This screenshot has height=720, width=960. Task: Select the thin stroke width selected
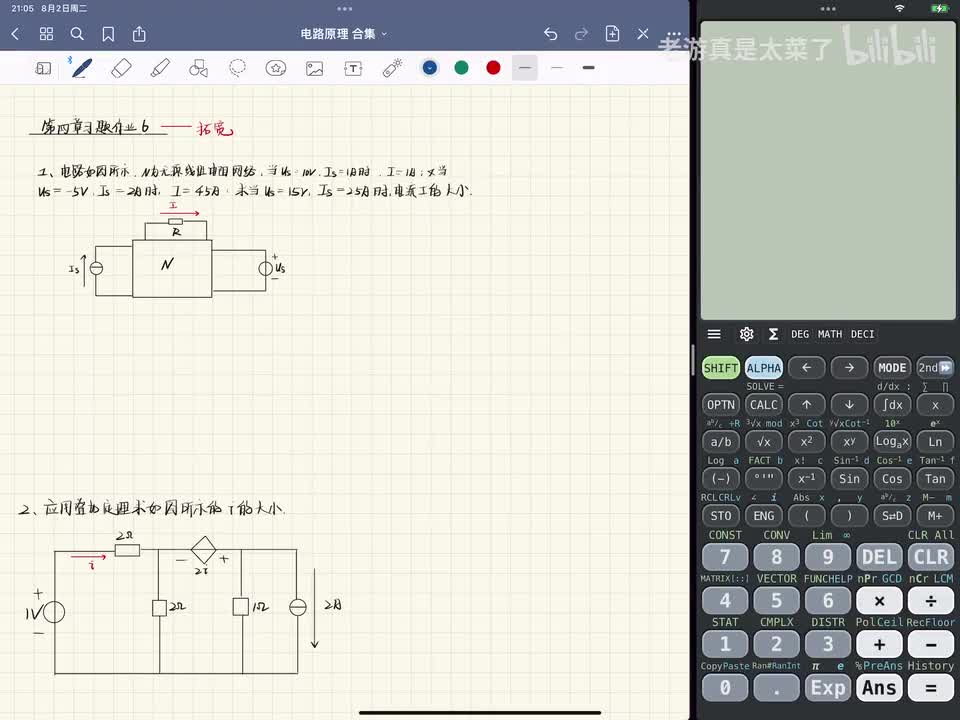pyautogui.click(x=525, y=68)
